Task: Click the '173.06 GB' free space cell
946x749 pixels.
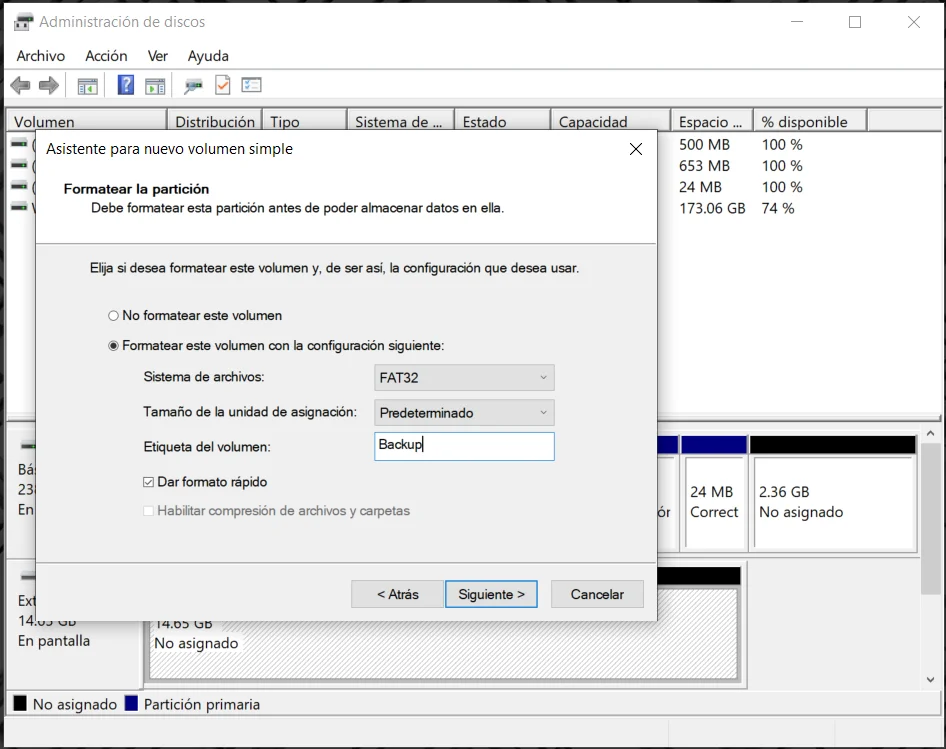Action: pyautogui.click(x=712, y=209)
